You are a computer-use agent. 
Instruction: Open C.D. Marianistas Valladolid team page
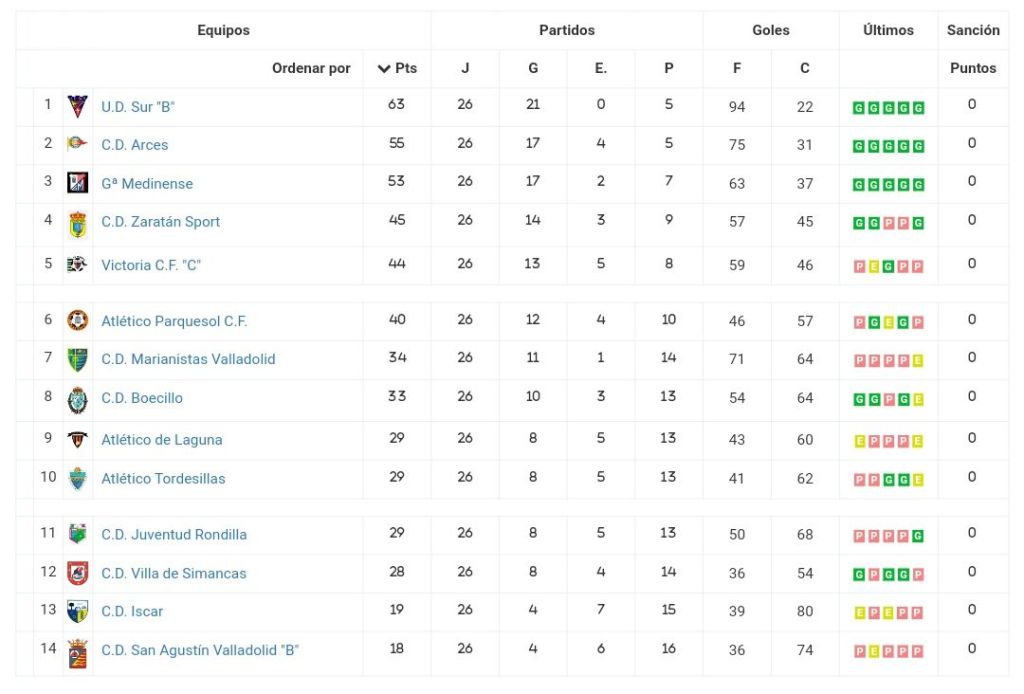188,359
